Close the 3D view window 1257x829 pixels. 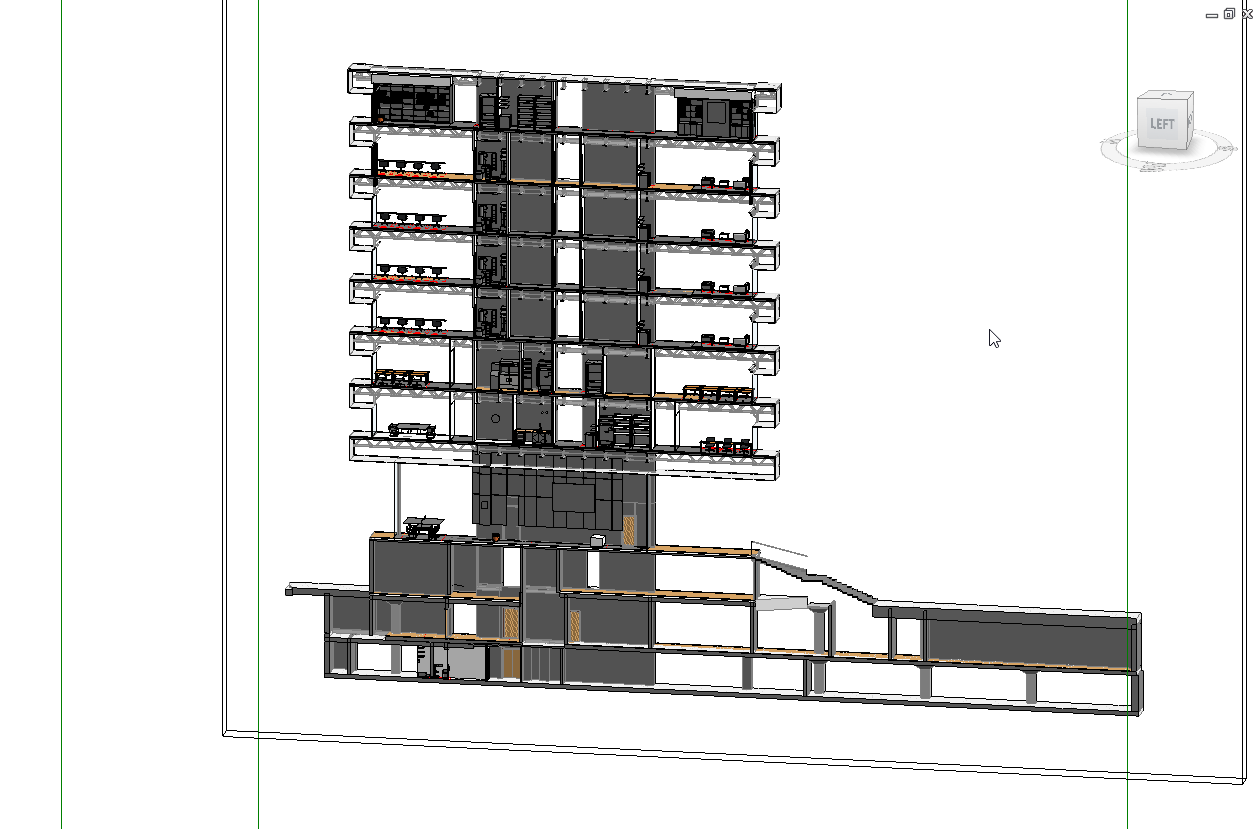coord(1247,14)
